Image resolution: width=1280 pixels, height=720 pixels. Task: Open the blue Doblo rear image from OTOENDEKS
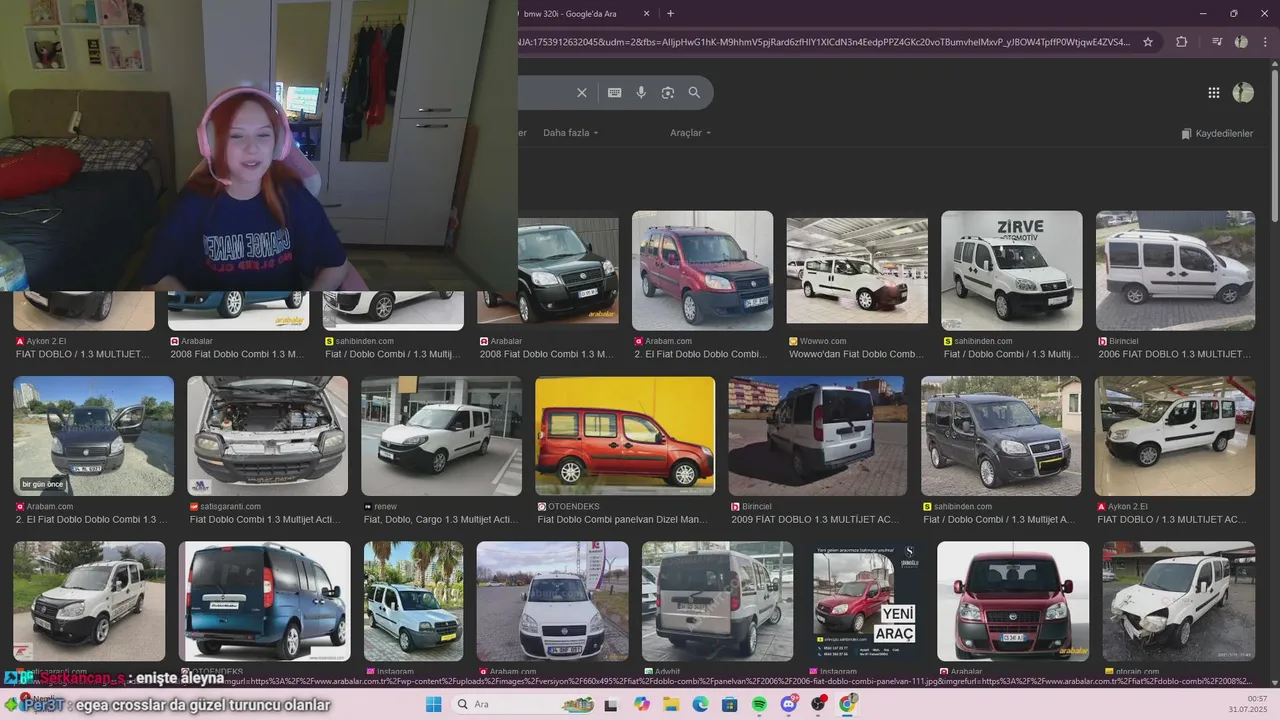(x=264, y=601)
